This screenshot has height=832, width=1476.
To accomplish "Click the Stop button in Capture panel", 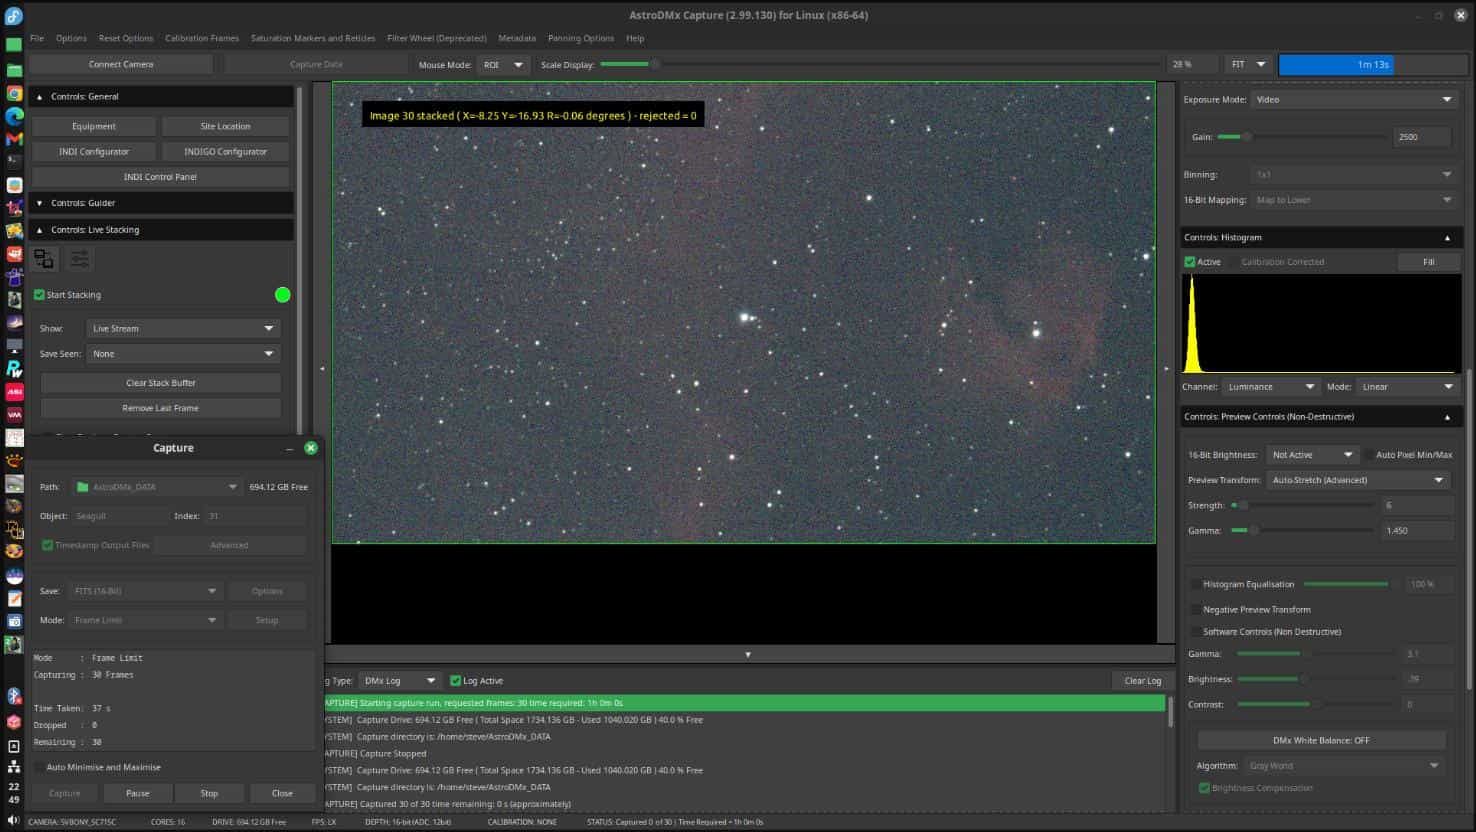I will point(209,793).
